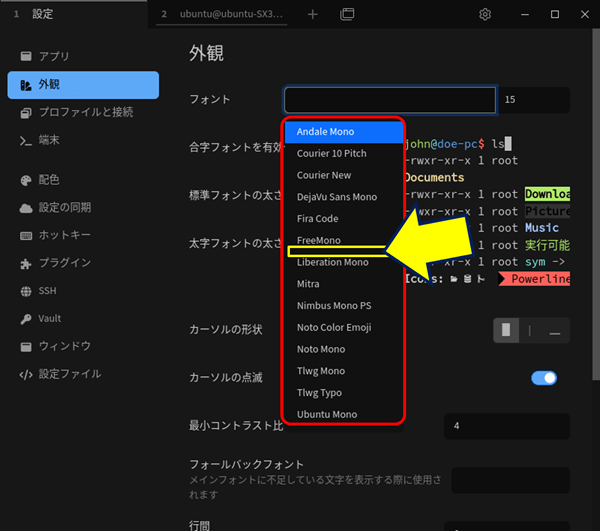Go to 配色 color scheme settings
This screenshot has height=531, width=600.
(83, 180)
